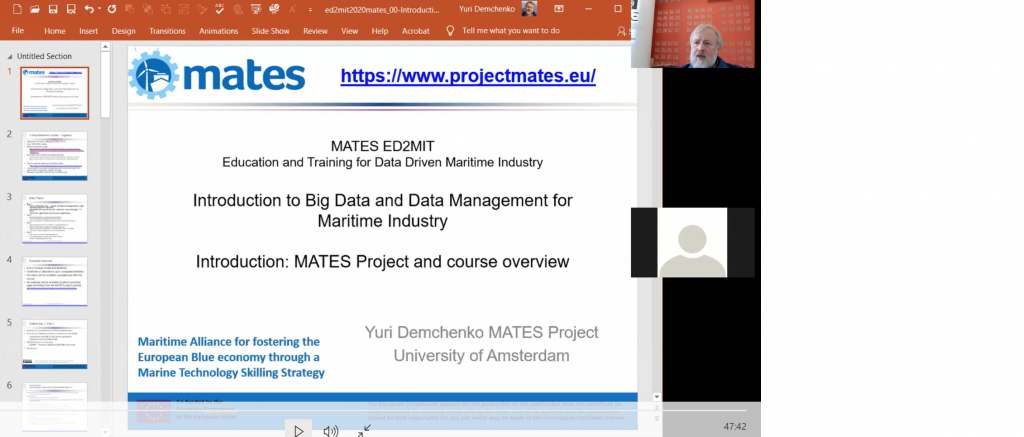Click the Open folder icon in quick access toolbar
1024x437 pixels.
[34, 9]
